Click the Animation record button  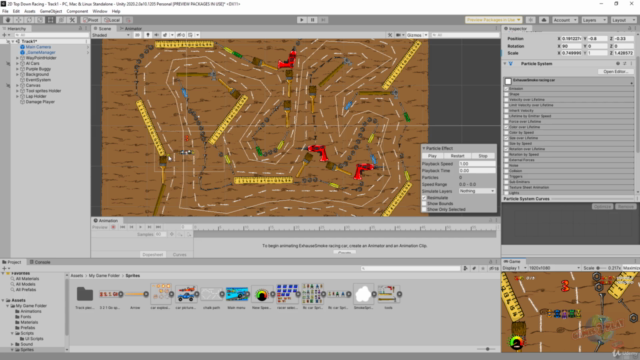(x=113, y=227)
